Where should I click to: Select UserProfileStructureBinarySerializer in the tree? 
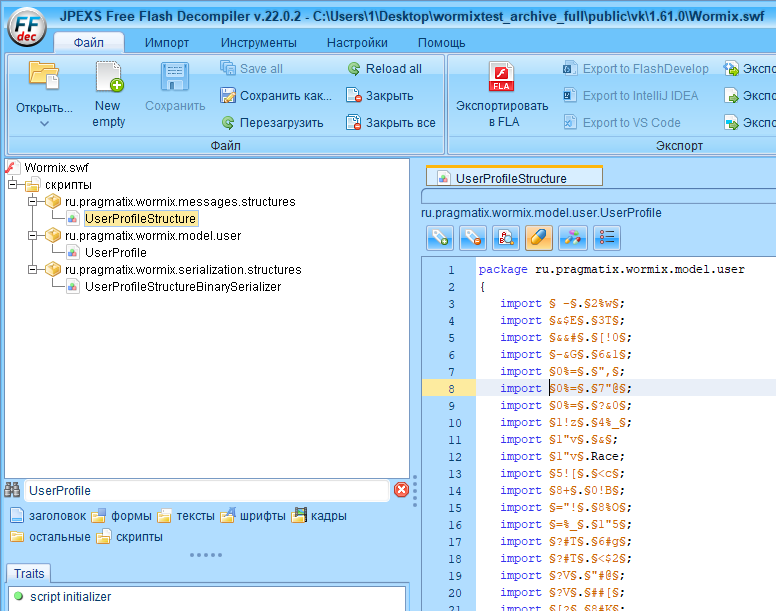183,286
